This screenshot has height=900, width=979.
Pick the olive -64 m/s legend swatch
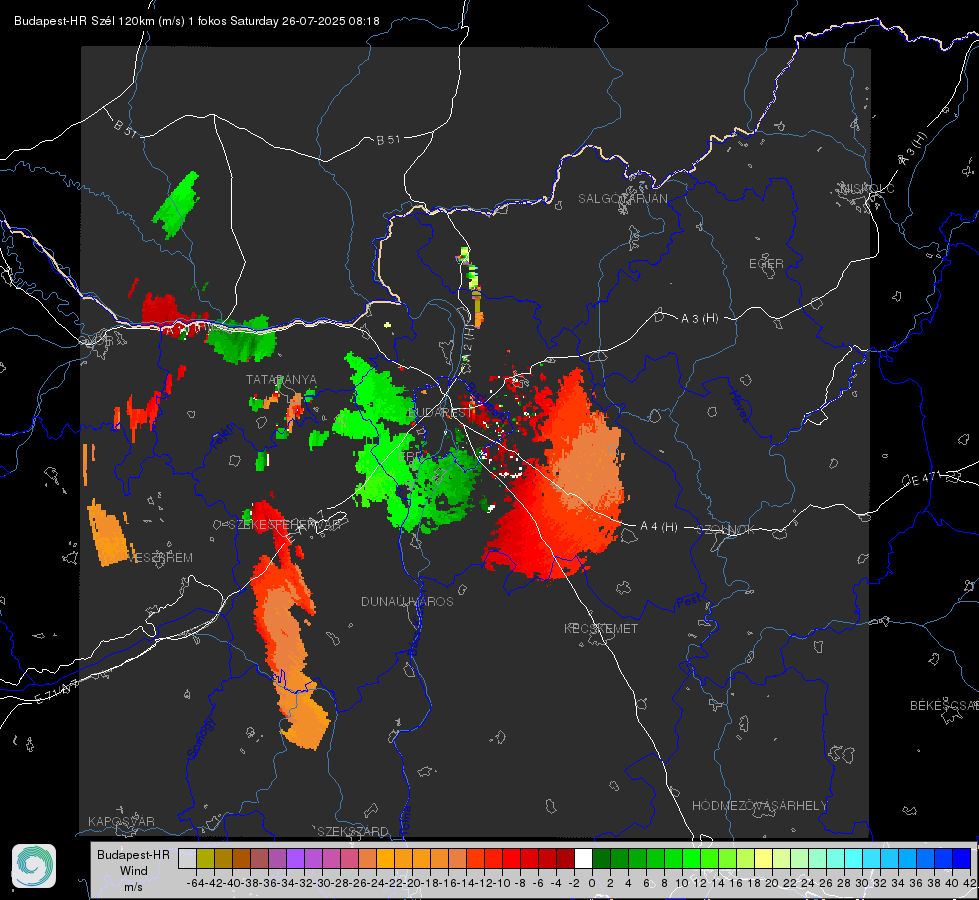205,858
